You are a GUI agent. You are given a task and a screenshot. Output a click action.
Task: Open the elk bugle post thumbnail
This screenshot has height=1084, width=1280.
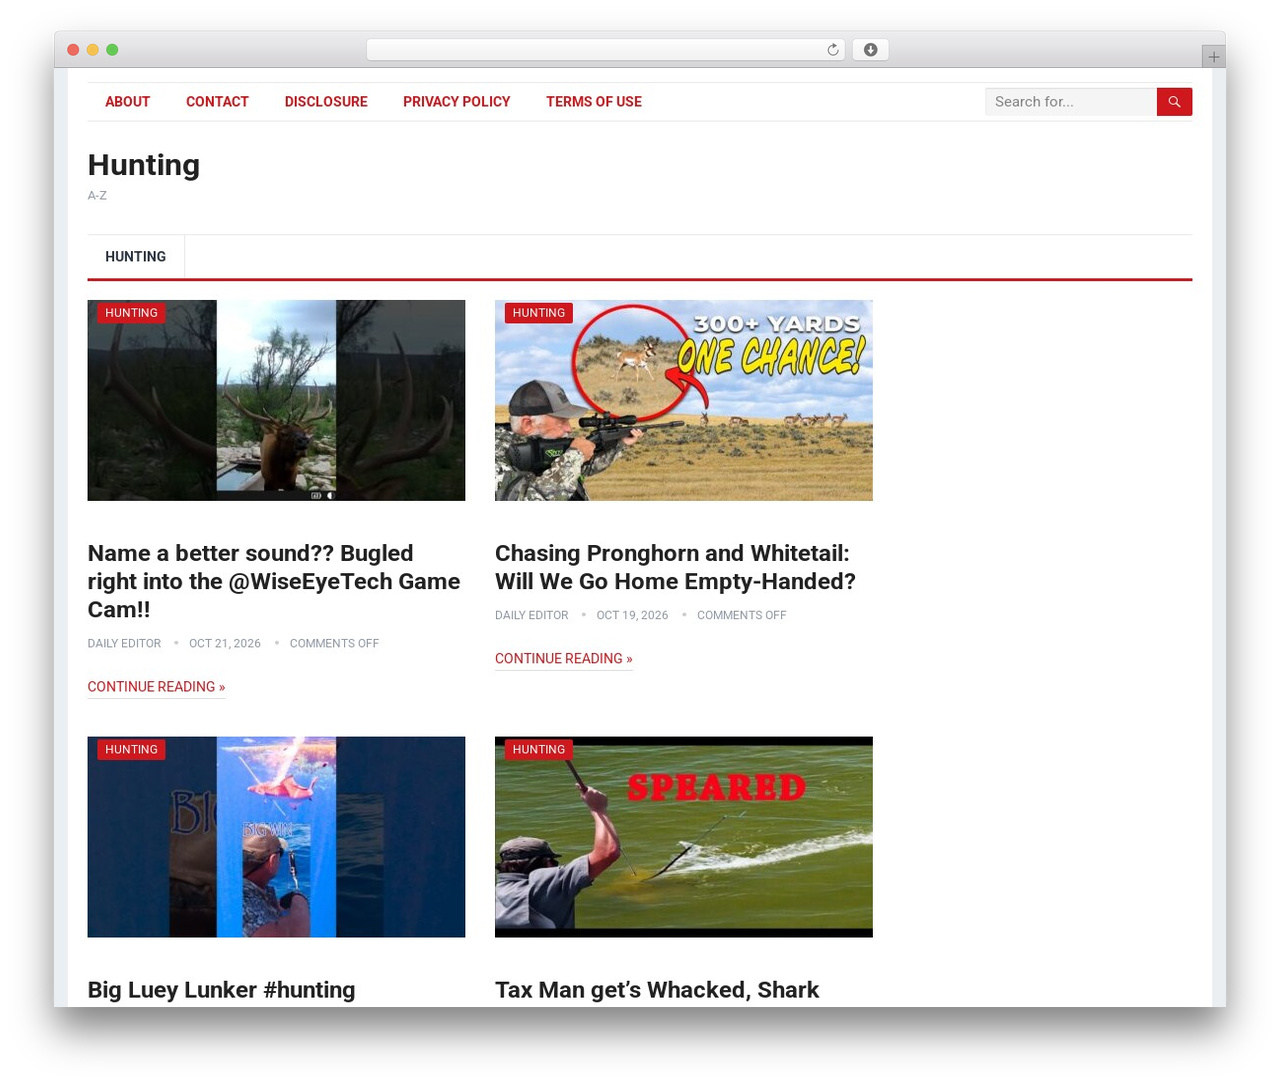click(x=276, y=400)
